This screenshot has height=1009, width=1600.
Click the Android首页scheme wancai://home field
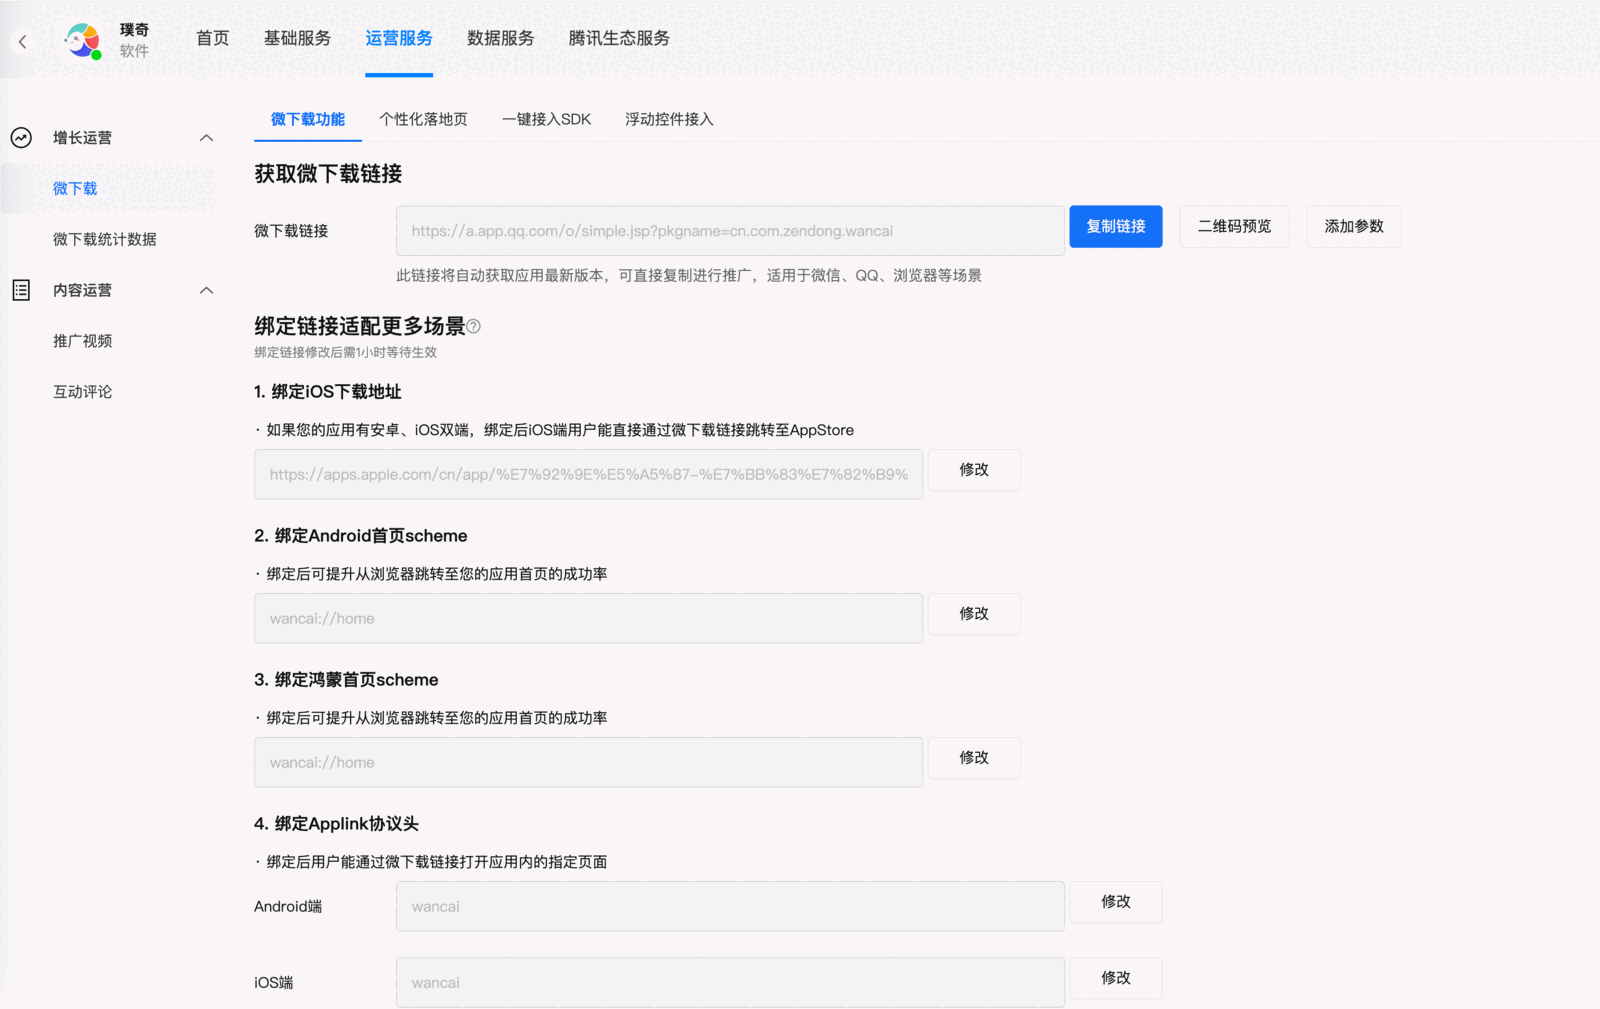(x=588, y=618)
